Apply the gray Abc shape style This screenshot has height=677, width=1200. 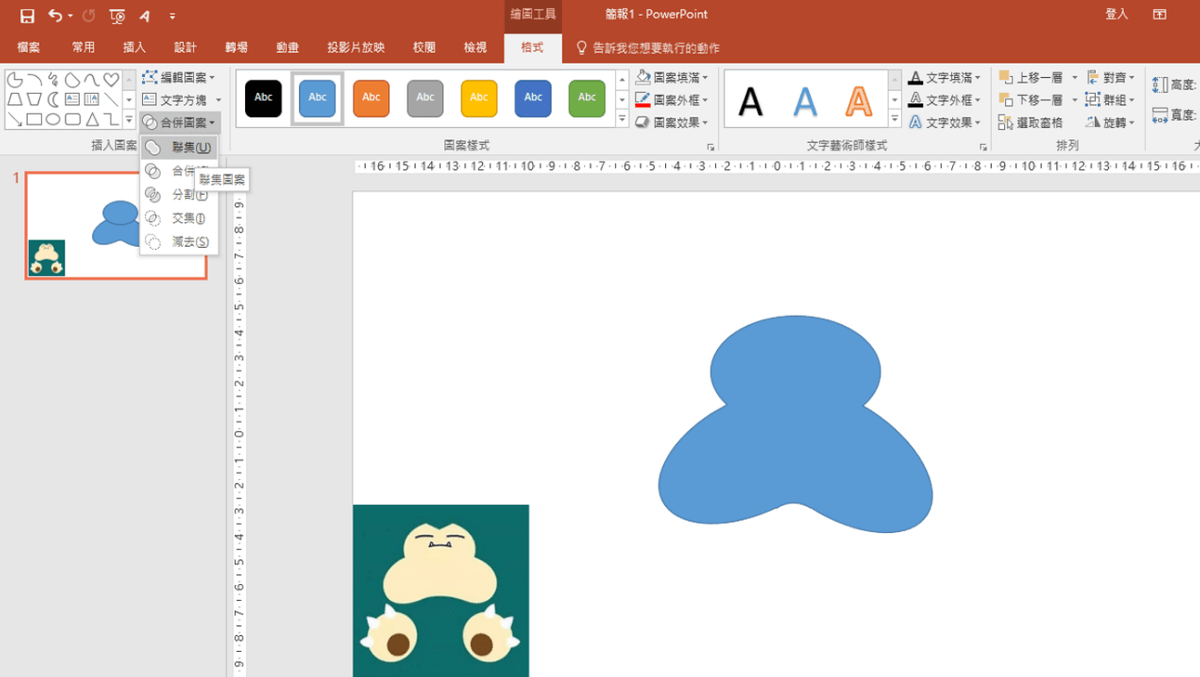425,98
